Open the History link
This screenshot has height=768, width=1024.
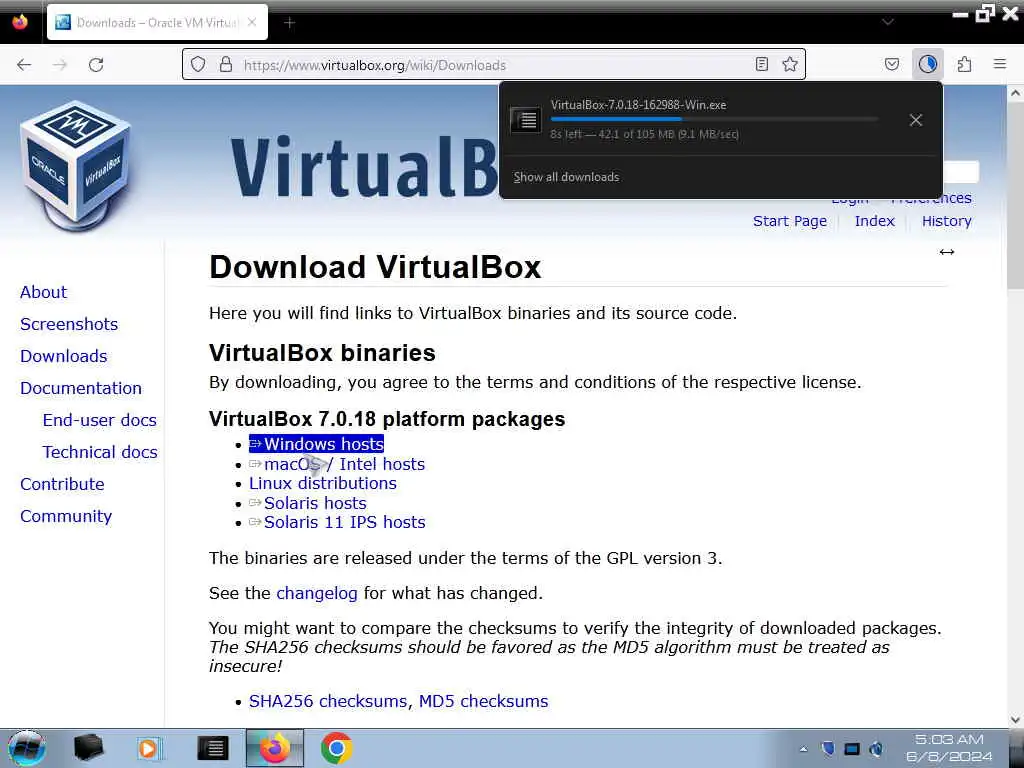click(x=946, y=221)
